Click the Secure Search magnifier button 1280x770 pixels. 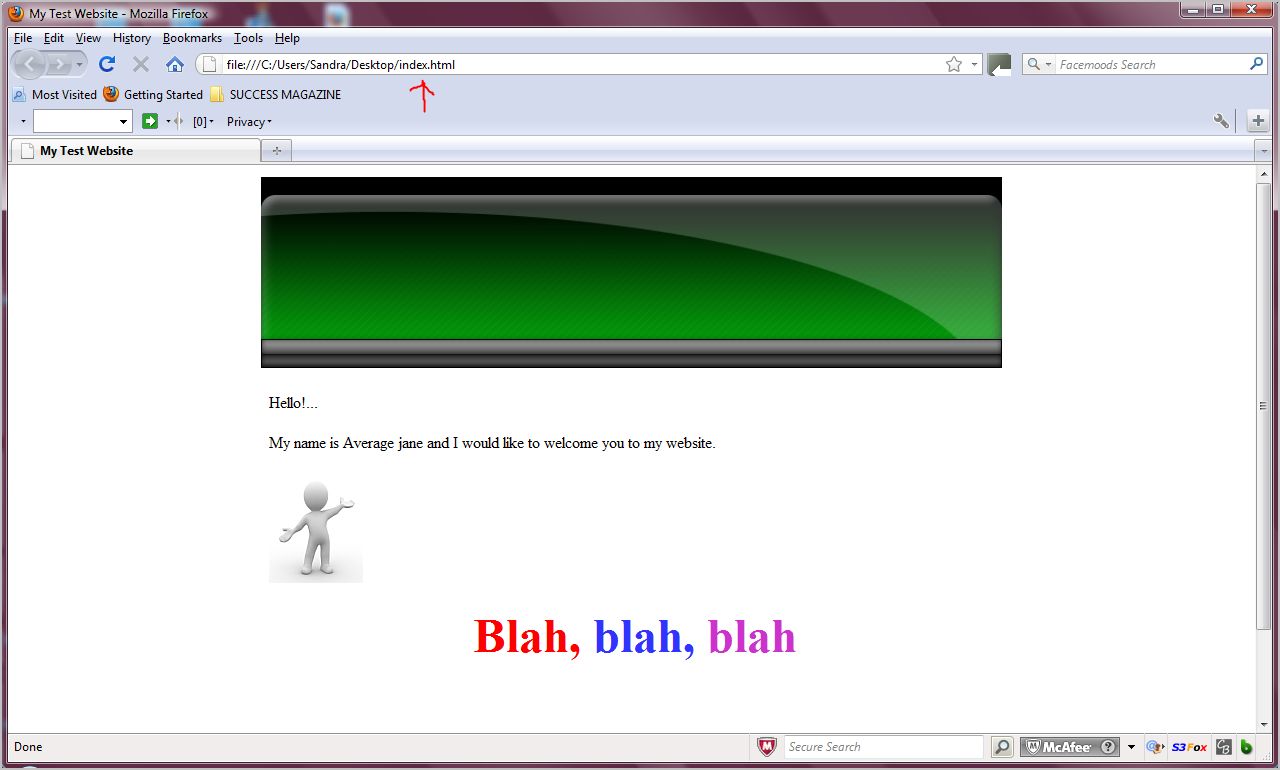pyautogui.click(x=1001, y=747)
